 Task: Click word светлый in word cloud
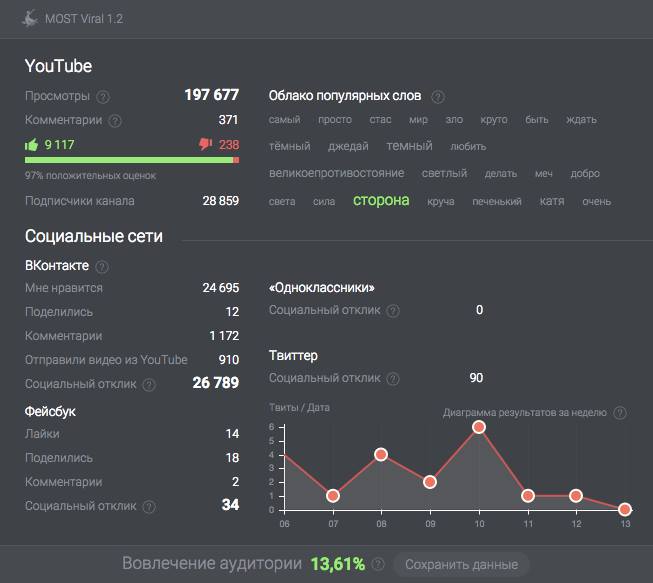[444, 173]
